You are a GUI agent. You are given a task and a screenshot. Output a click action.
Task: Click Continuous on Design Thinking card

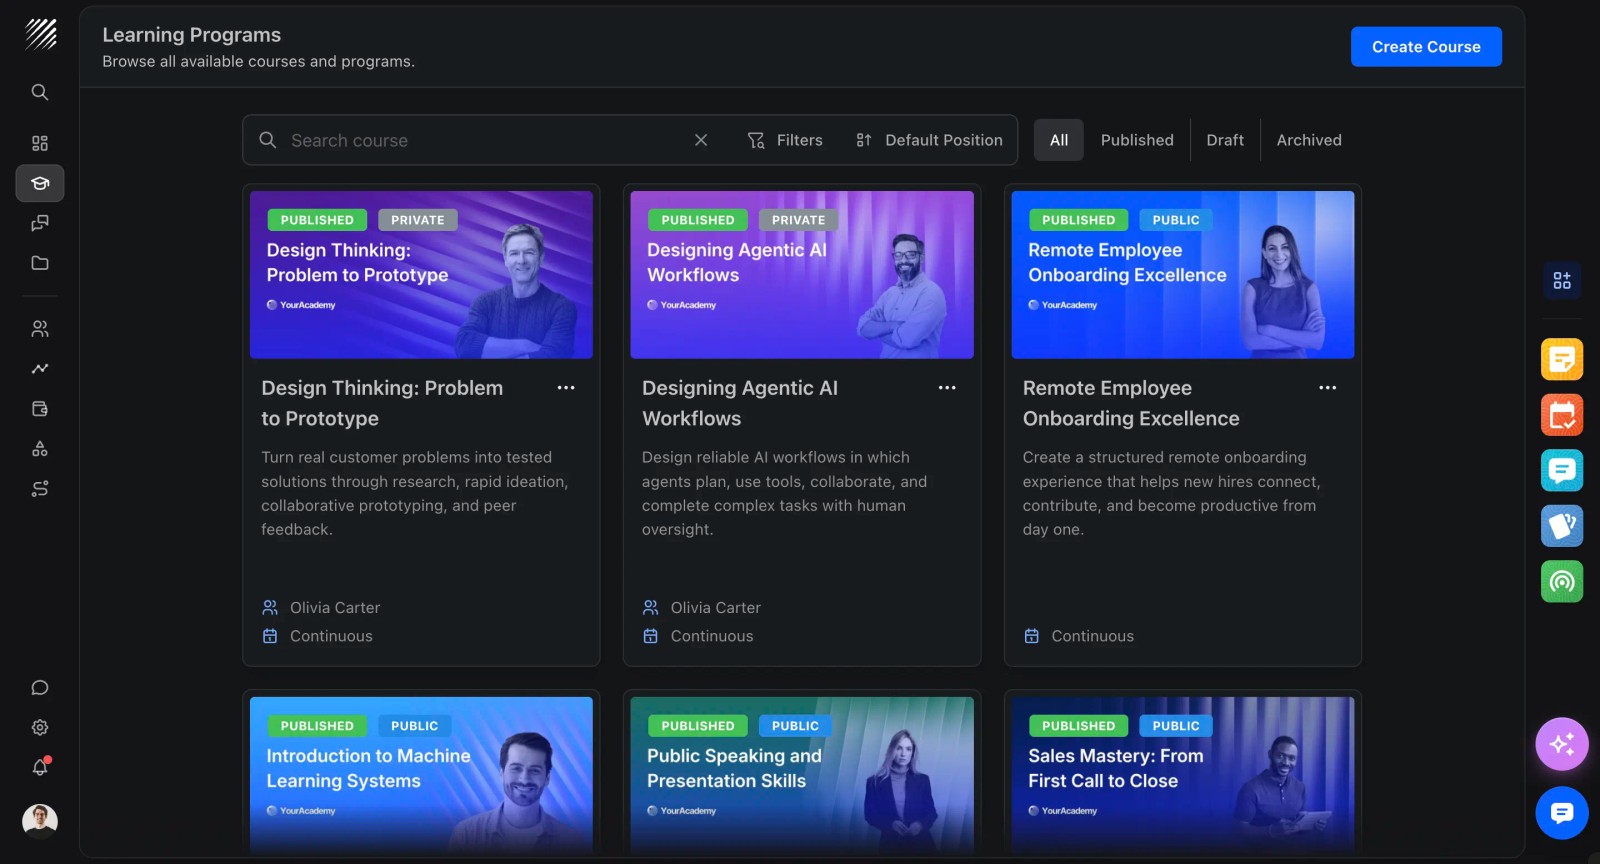click(331, 636)
